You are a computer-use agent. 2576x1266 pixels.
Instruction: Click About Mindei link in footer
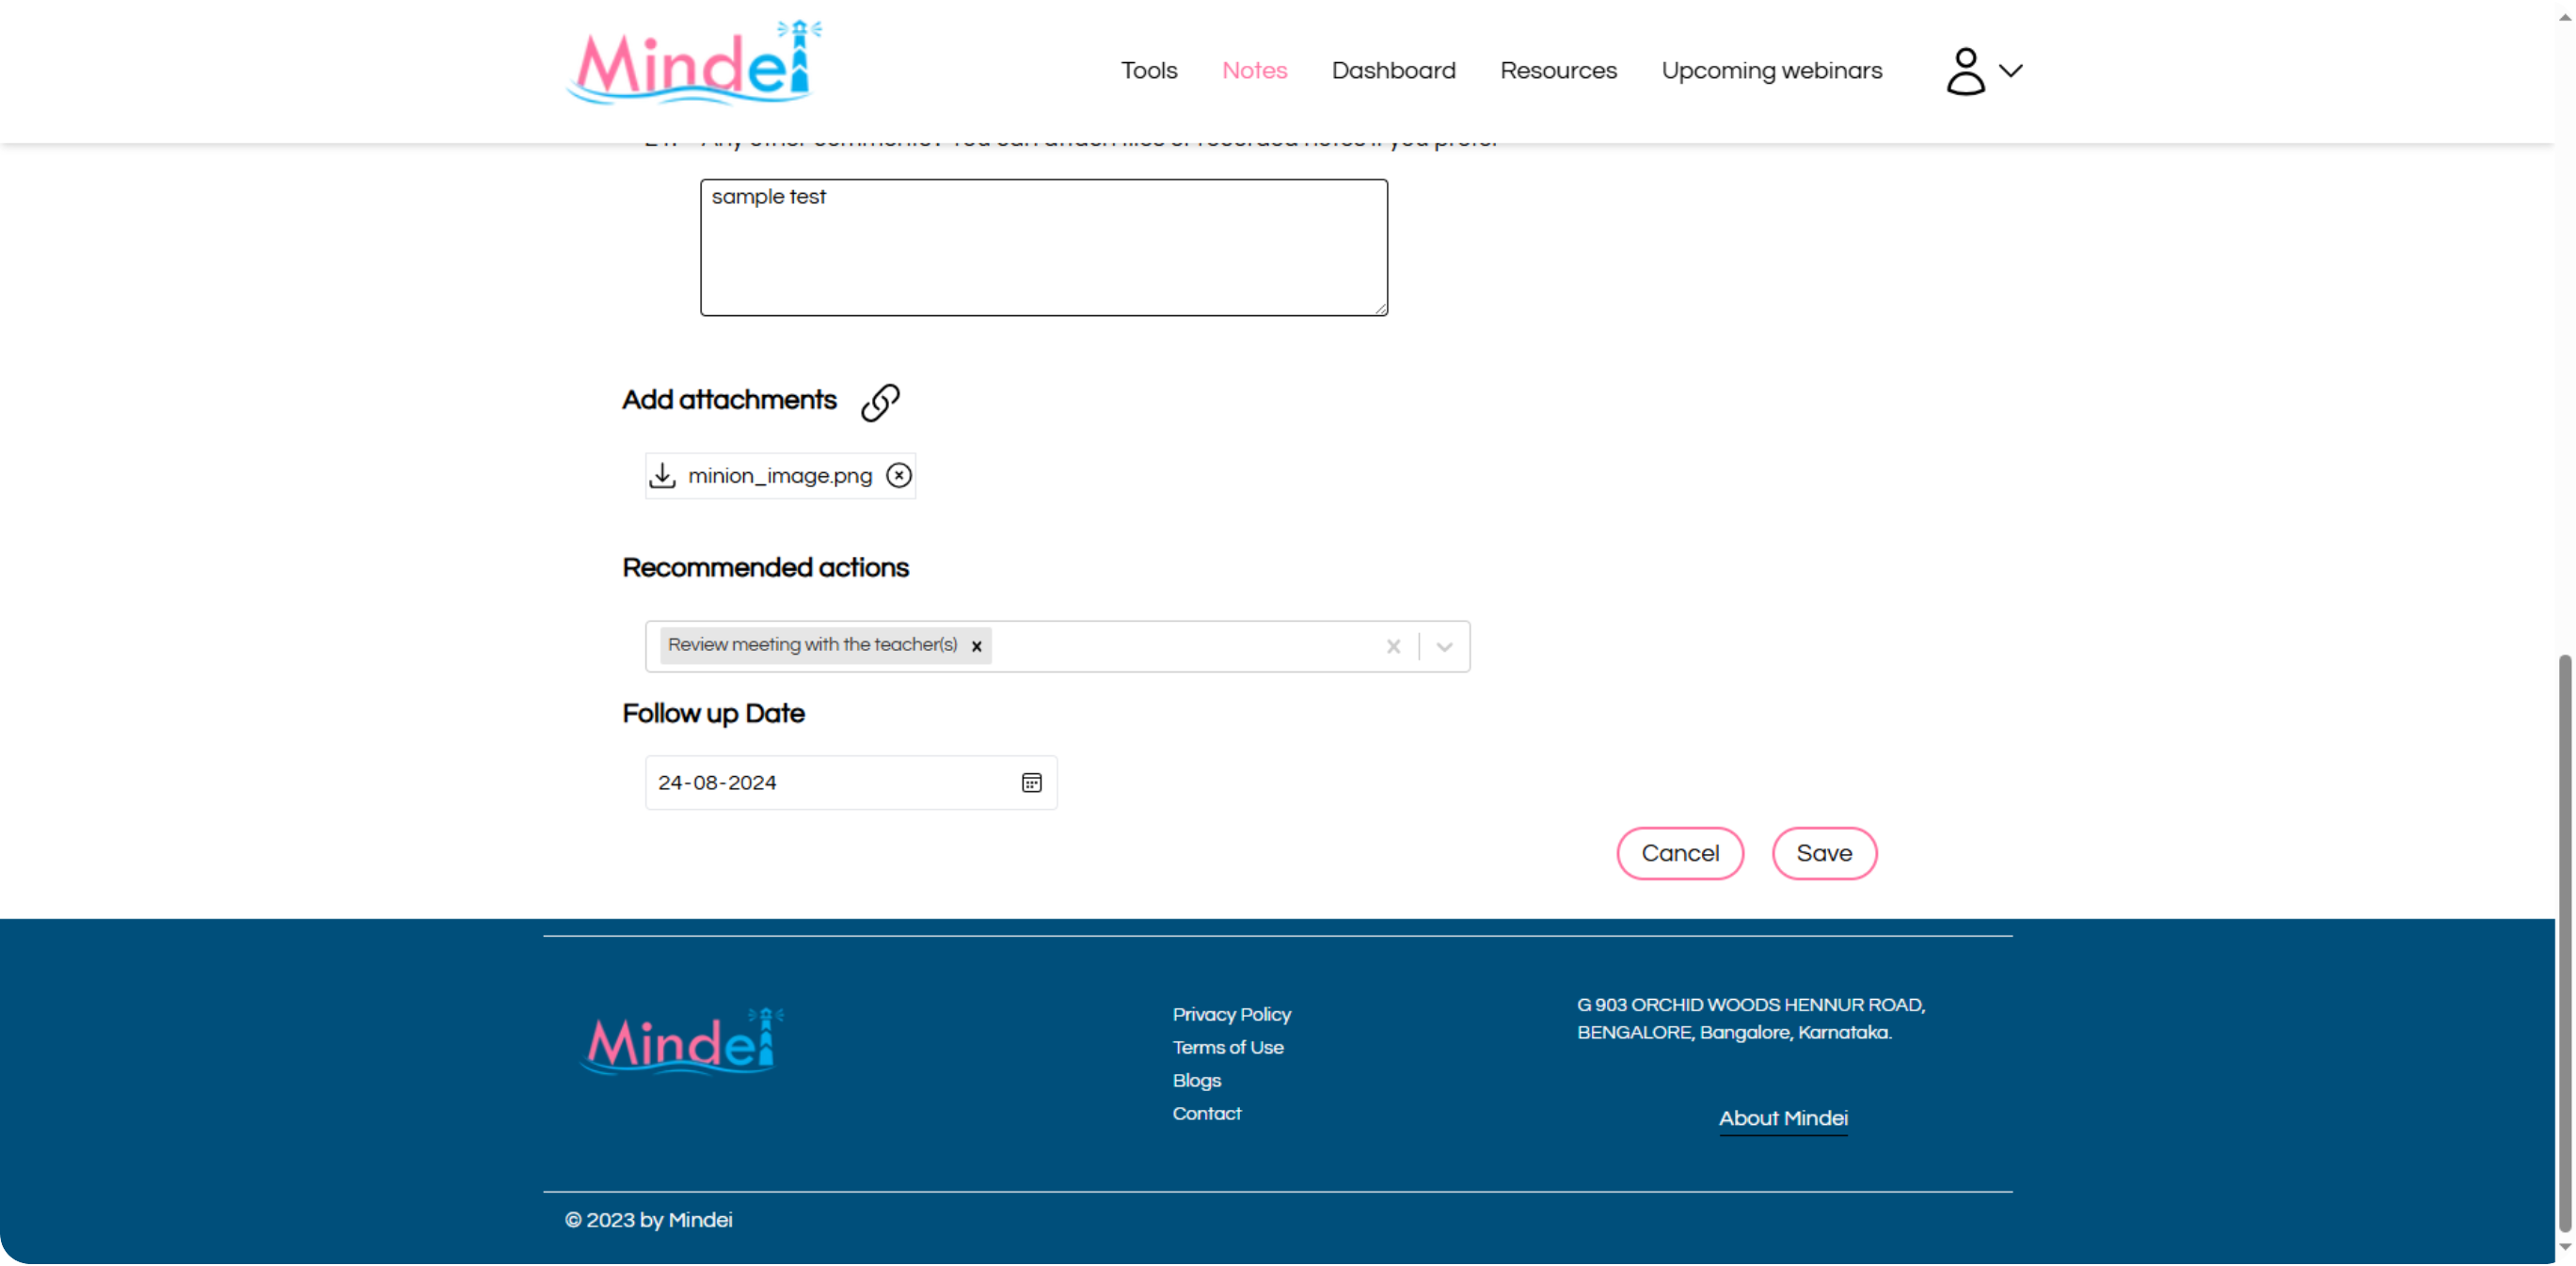(1784, 1118)
